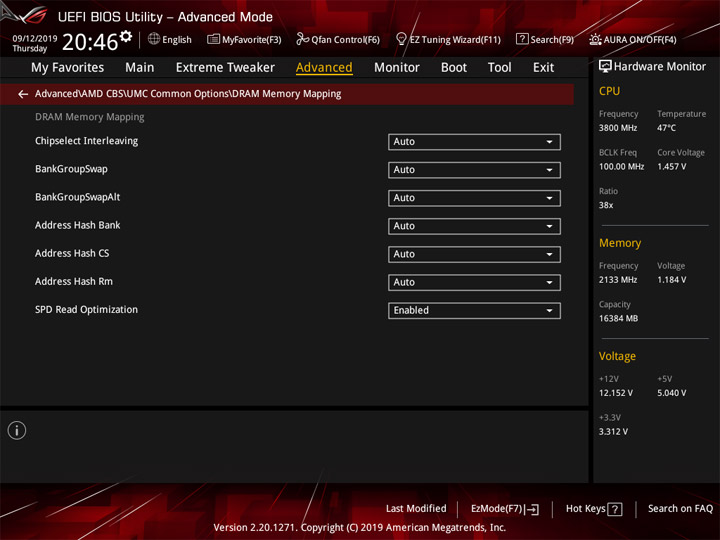Click the info icon in the help area
This screenshot has width=720, height=540.
(17, 430)
